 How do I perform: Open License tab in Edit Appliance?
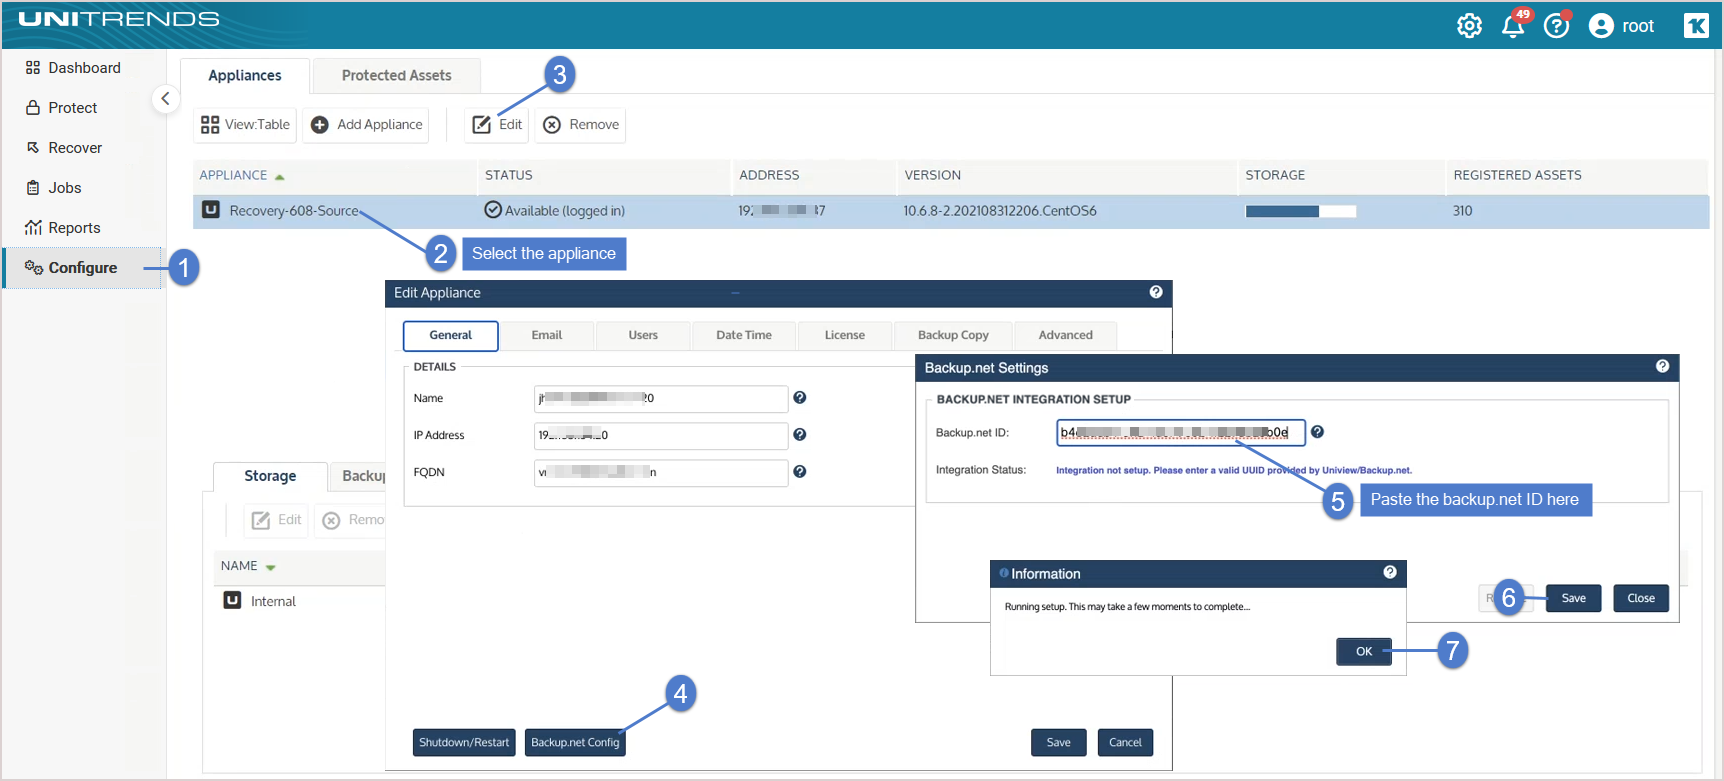pyautogui.click(x=845, y=336)
